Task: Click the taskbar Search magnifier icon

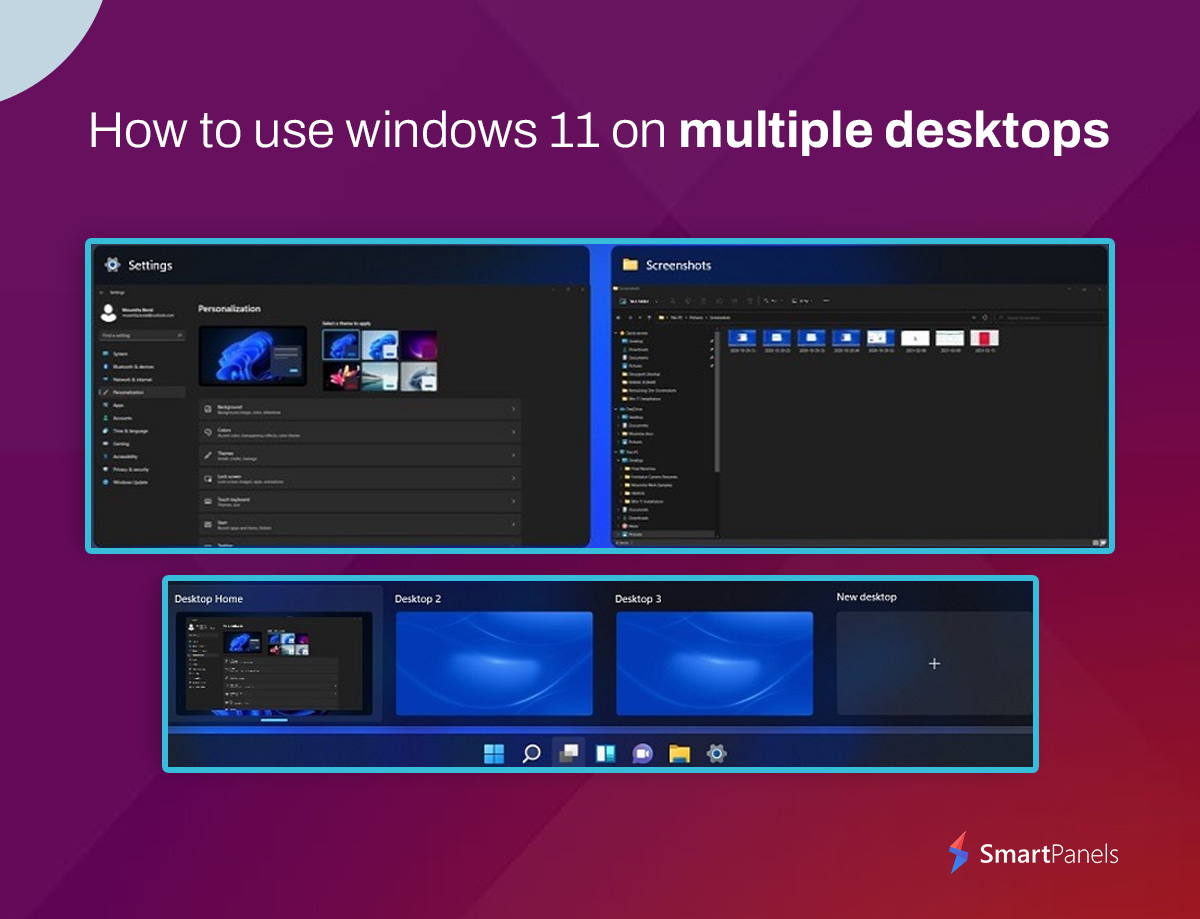Action: click(532, 753)
